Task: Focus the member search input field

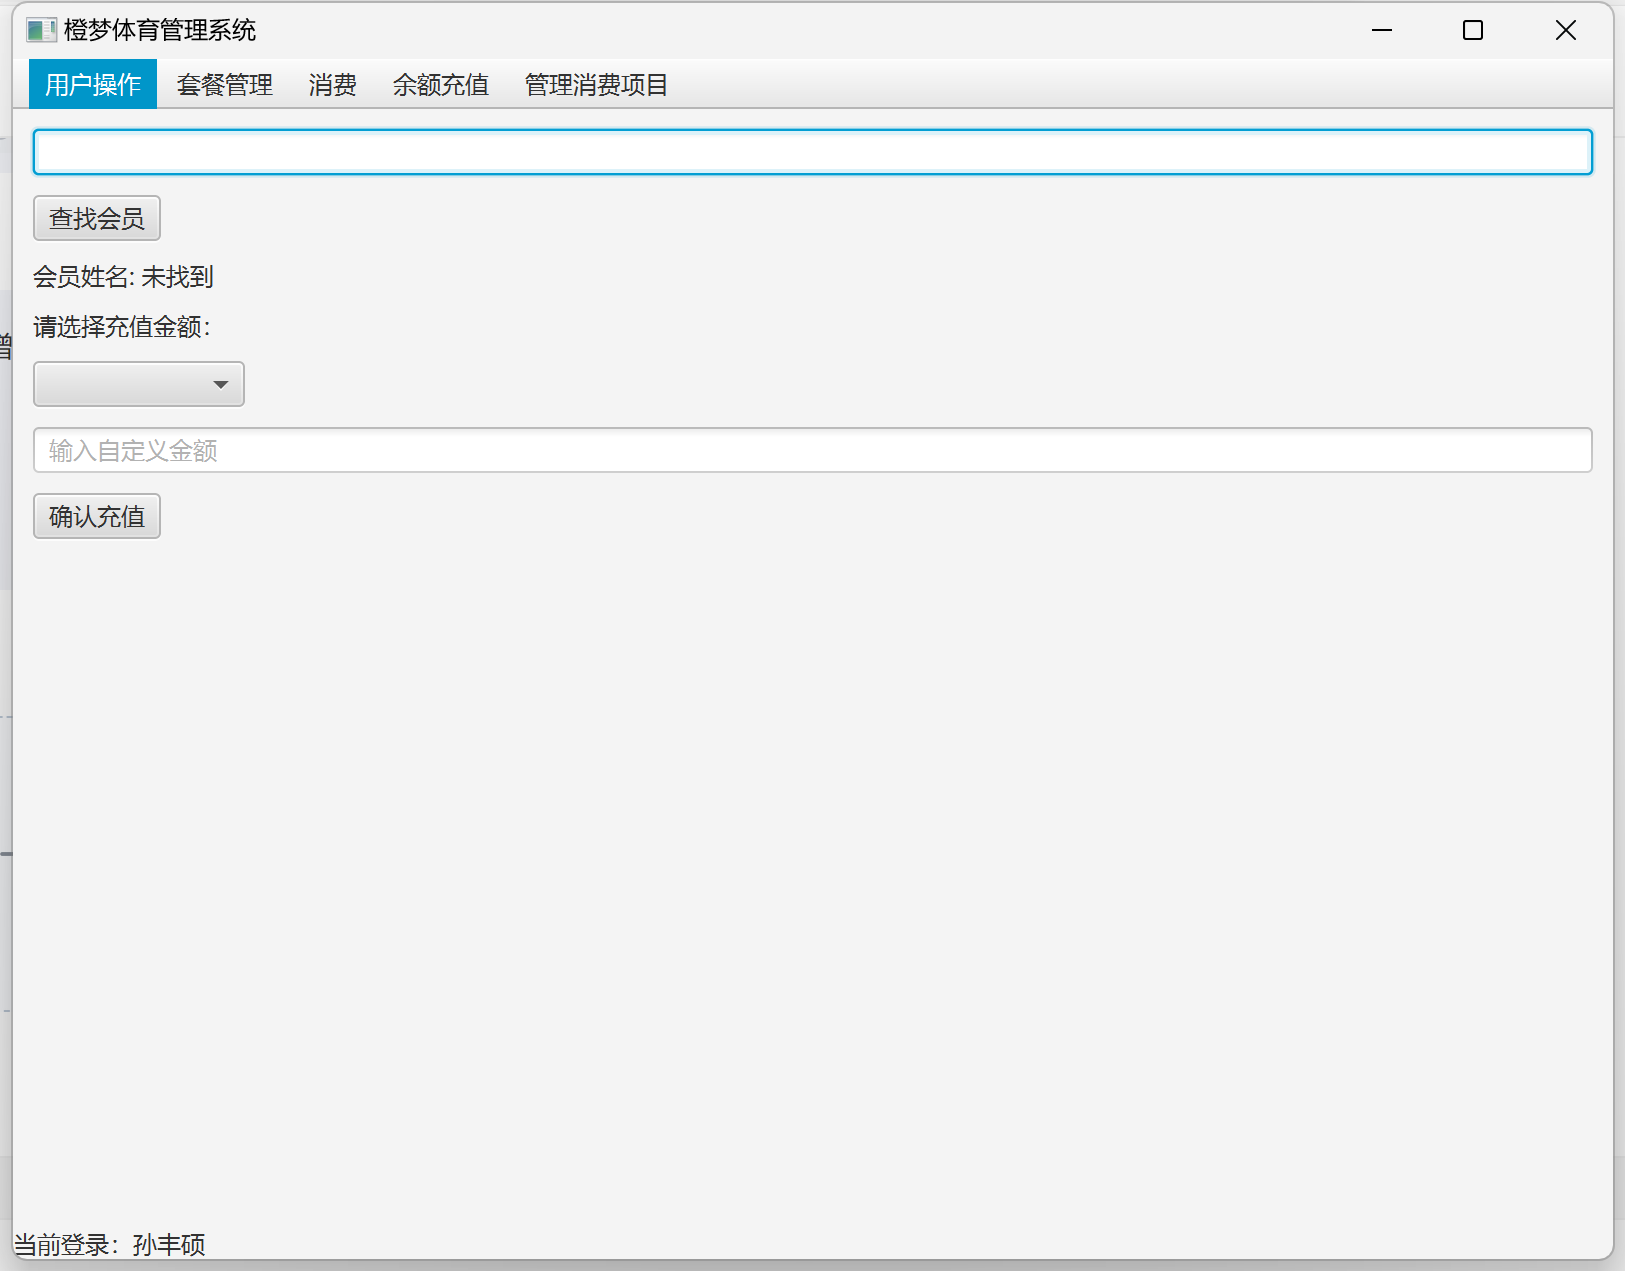Action: (x=813, y=152)
